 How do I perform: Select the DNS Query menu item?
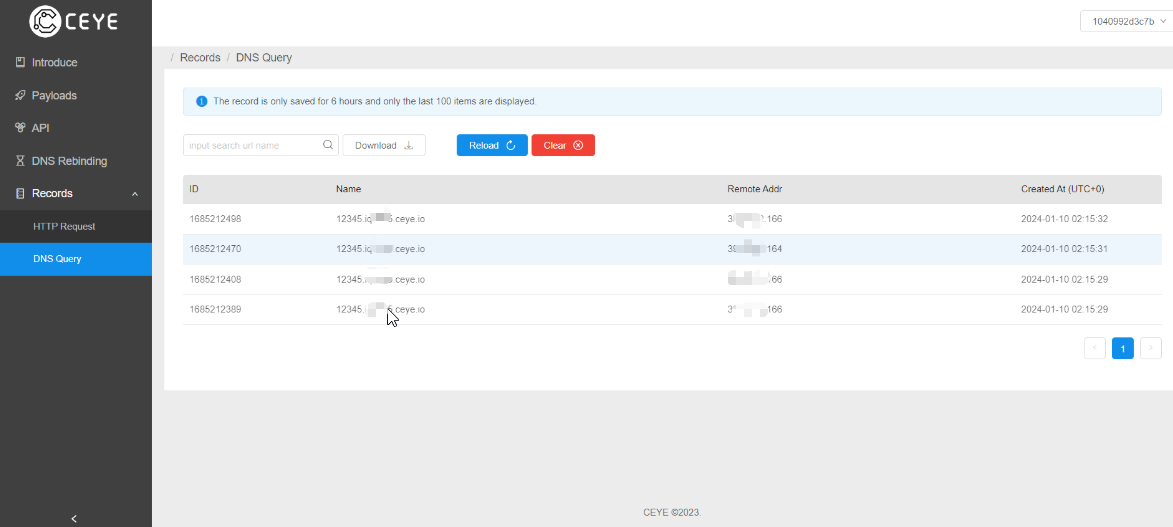[x=76, y=259]
